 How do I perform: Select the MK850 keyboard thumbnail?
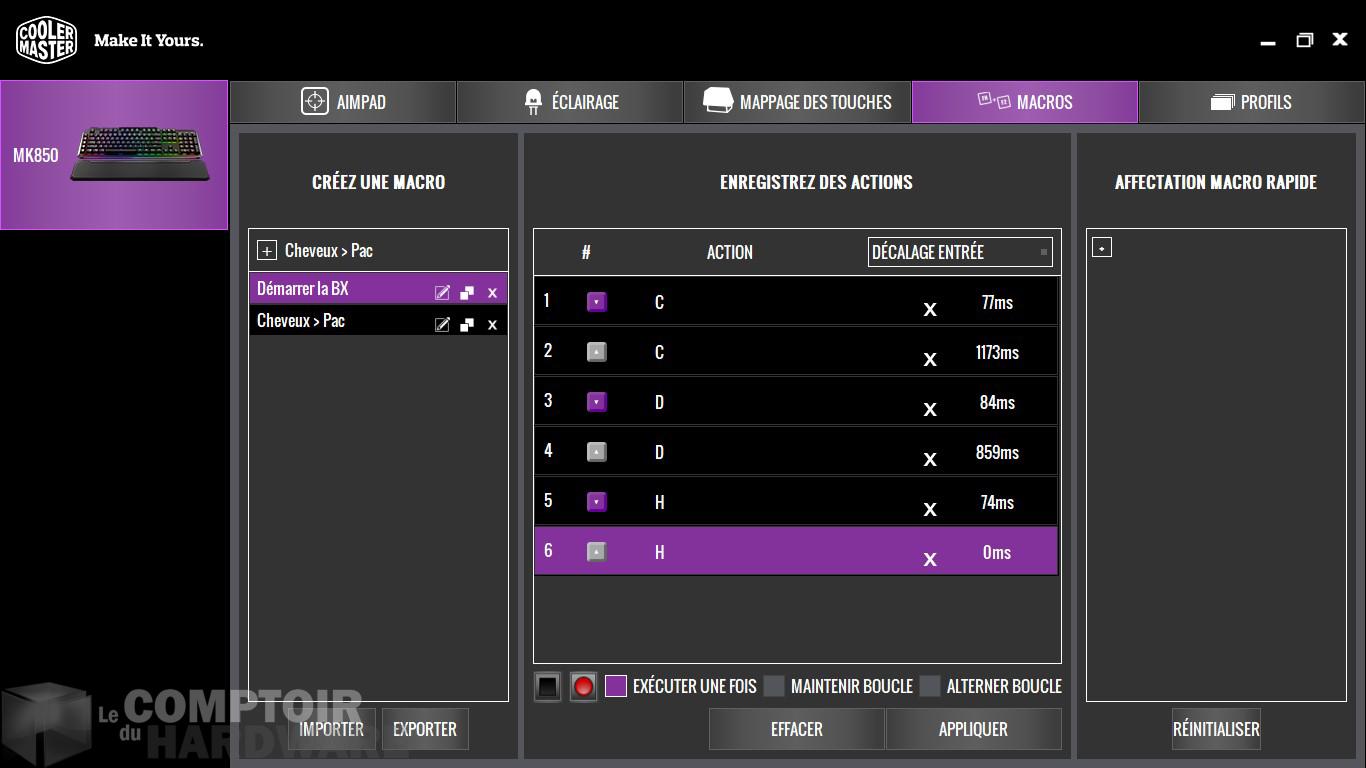(113, 155)
